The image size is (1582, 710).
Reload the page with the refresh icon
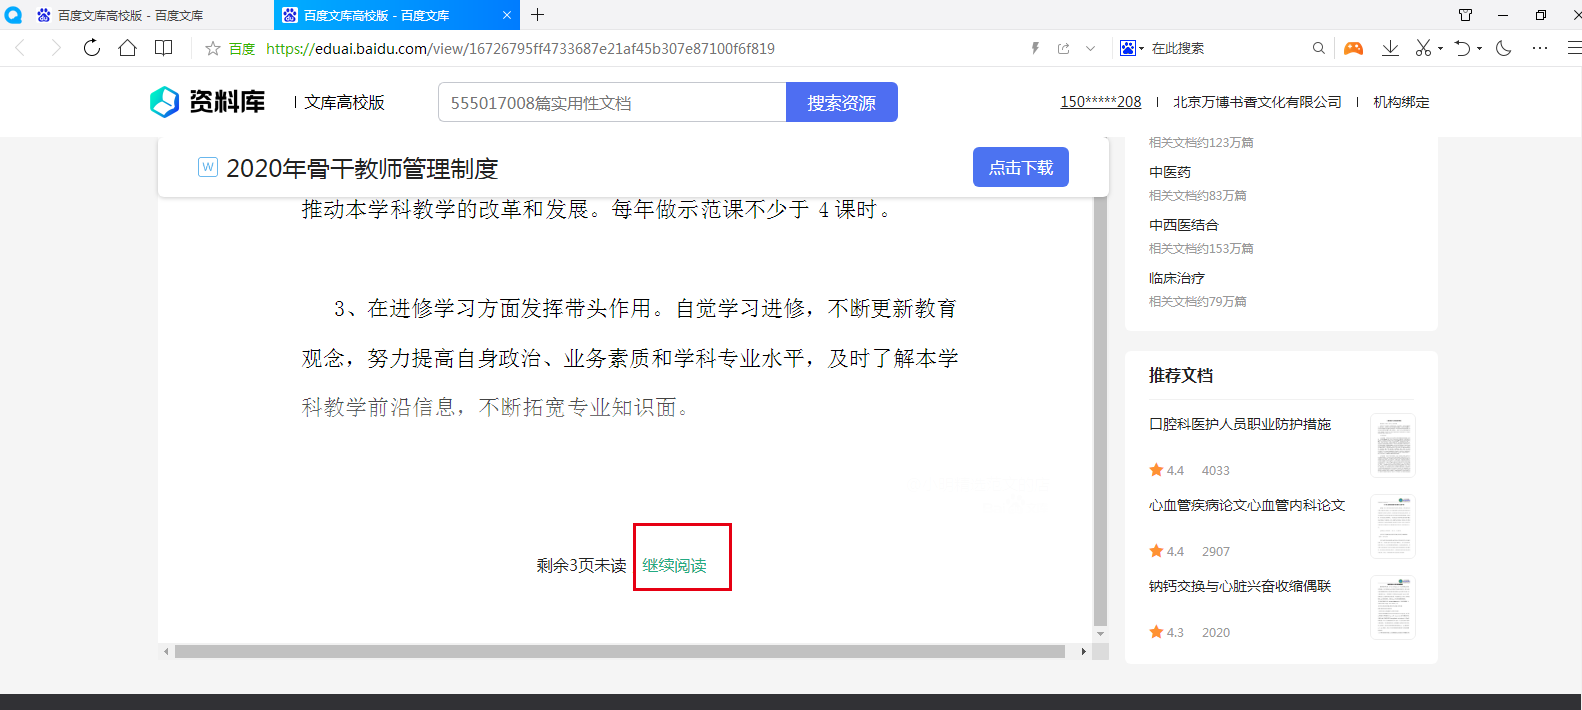pos(92,48)
